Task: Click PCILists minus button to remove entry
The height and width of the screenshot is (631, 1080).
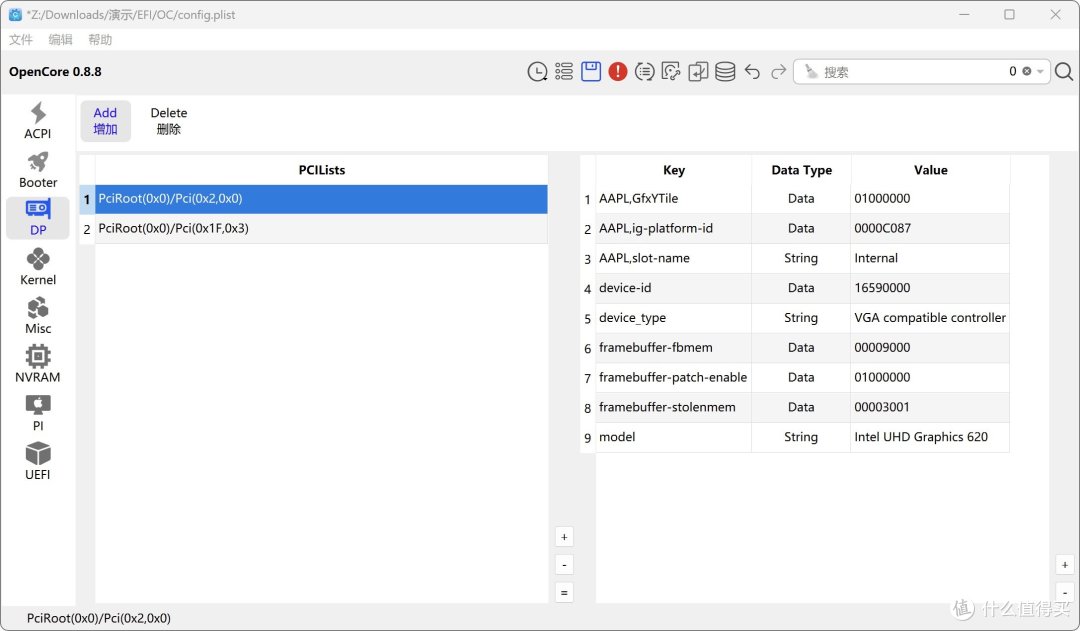Action: tap(564, 565)
